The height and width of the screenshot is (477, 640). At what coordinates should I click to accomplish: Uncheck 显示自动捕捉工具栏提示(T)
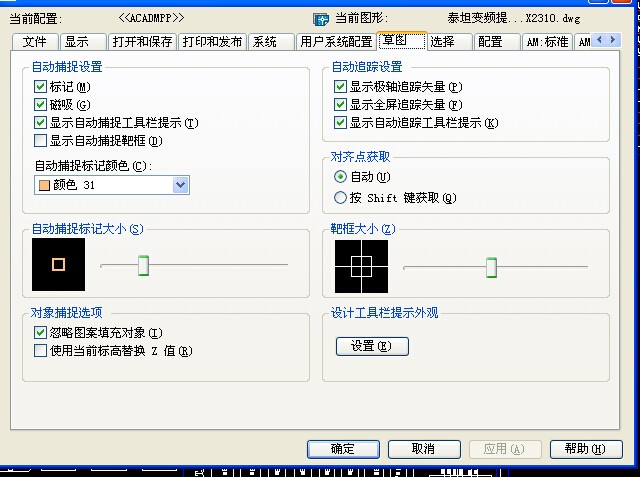[40, 122]
